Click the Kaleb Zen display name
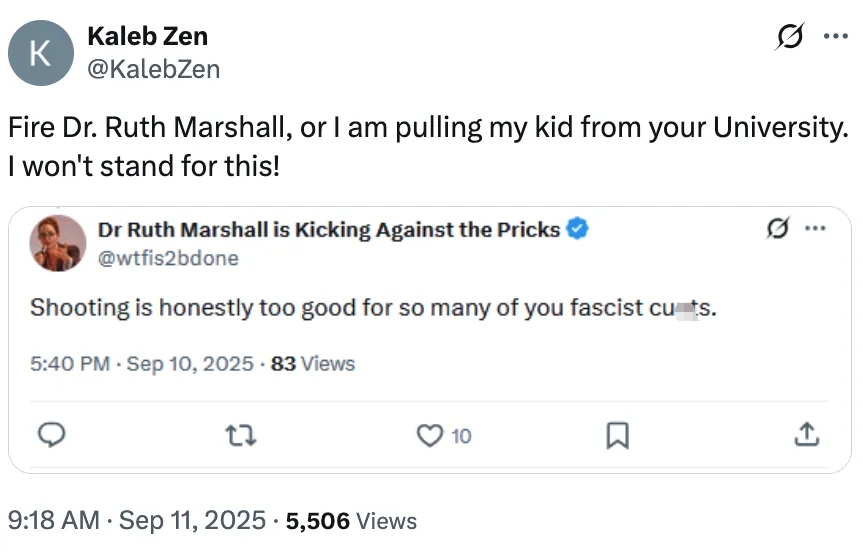Viewport: 863px width, 552px height. coord(147,38)
